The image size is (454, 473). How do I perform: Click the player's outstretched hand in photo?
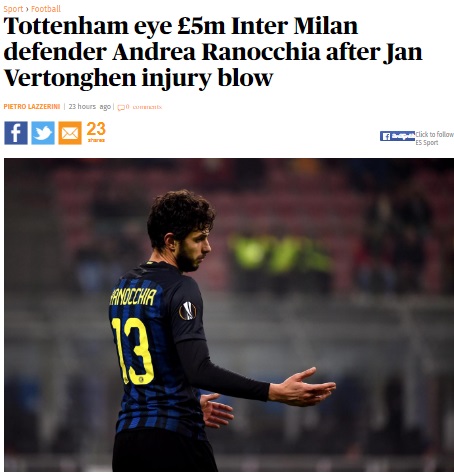(302, 387)
